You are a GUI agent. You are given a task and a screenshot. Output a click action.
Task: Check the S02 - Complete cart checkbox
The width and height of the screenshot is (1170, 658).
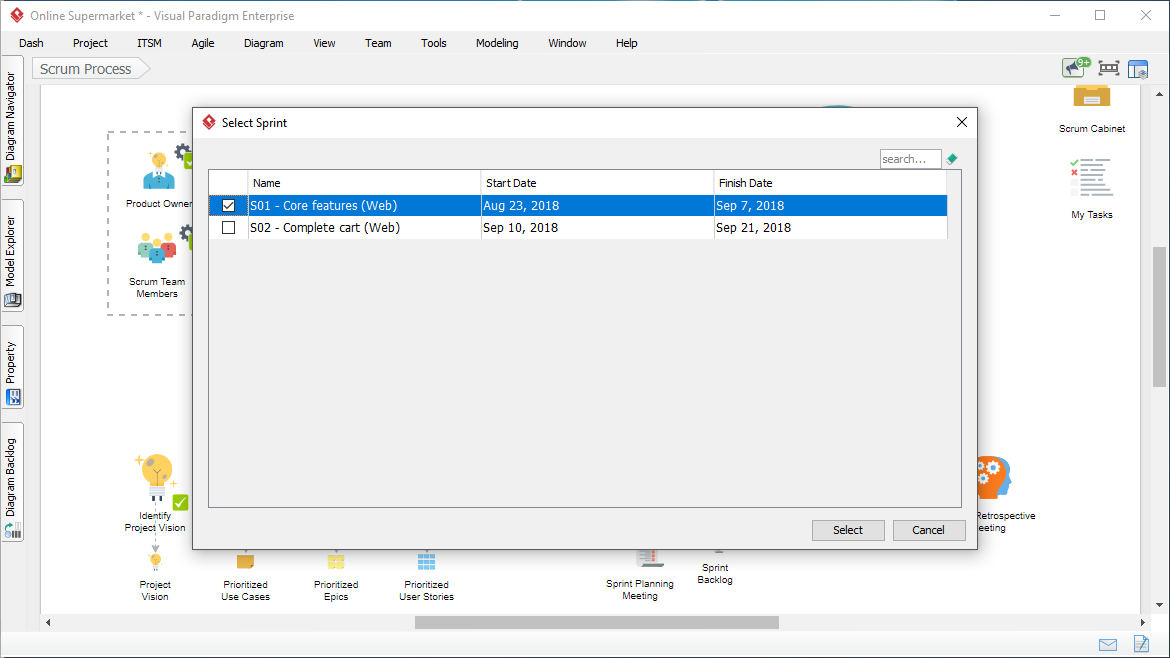pyautogui.click(x=228, y=228)
